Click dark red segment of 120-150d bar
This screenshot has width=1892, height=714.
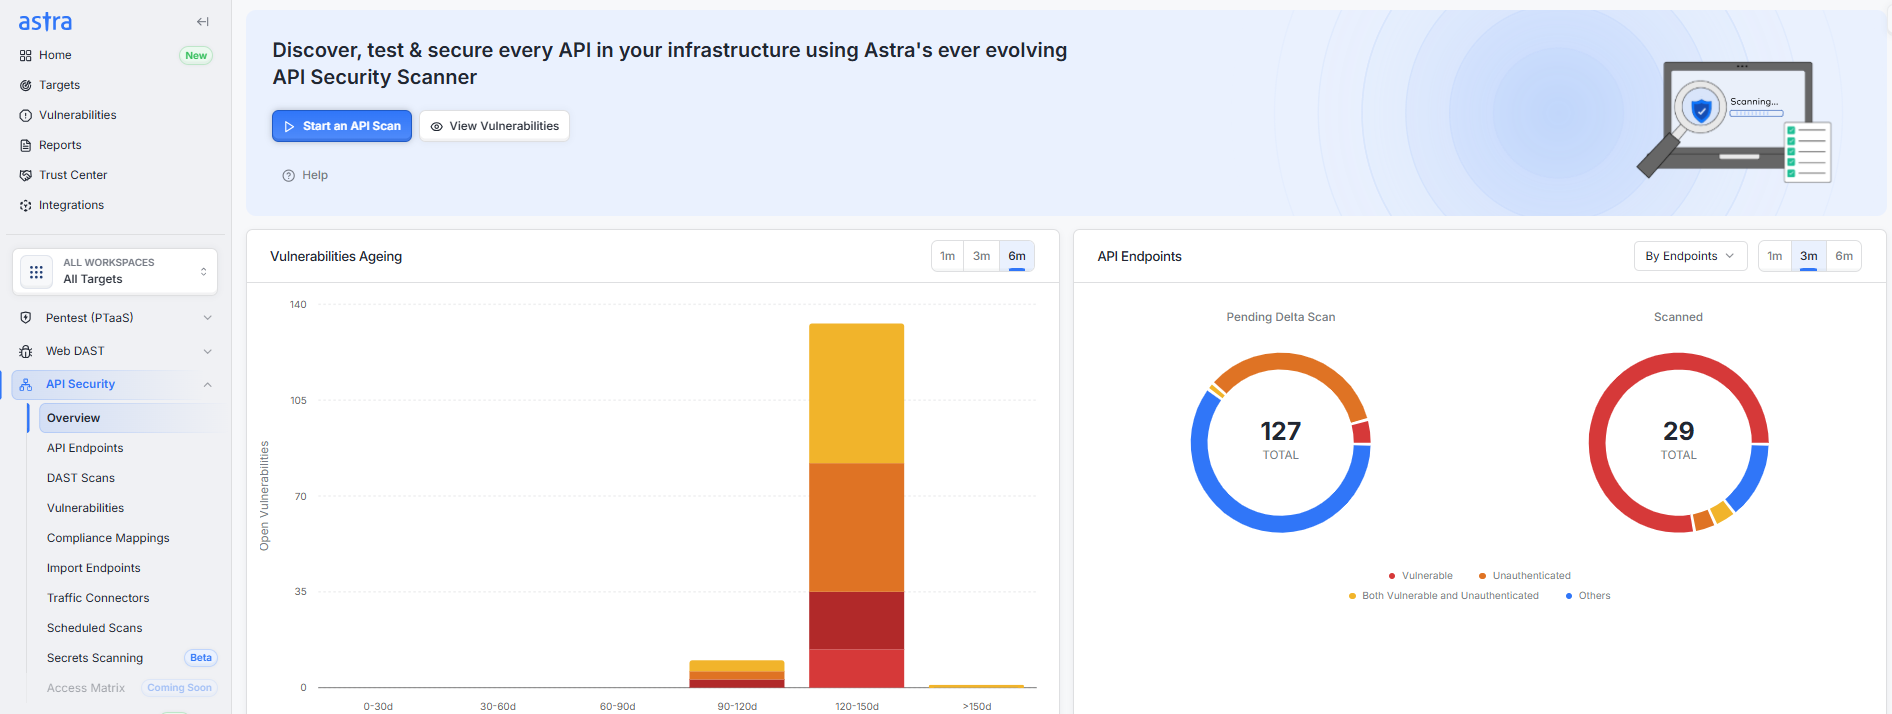point(856,620)
